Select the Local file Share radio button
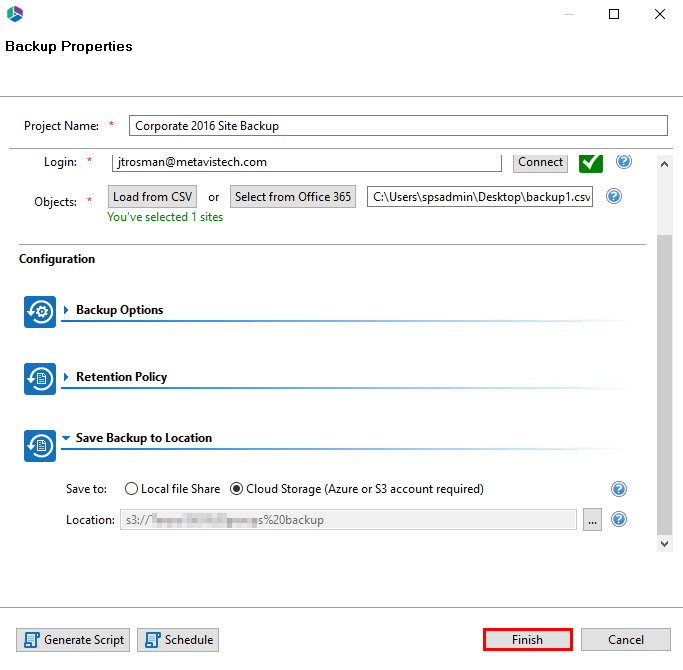This screenshot has width=683, height=670. 132,489
